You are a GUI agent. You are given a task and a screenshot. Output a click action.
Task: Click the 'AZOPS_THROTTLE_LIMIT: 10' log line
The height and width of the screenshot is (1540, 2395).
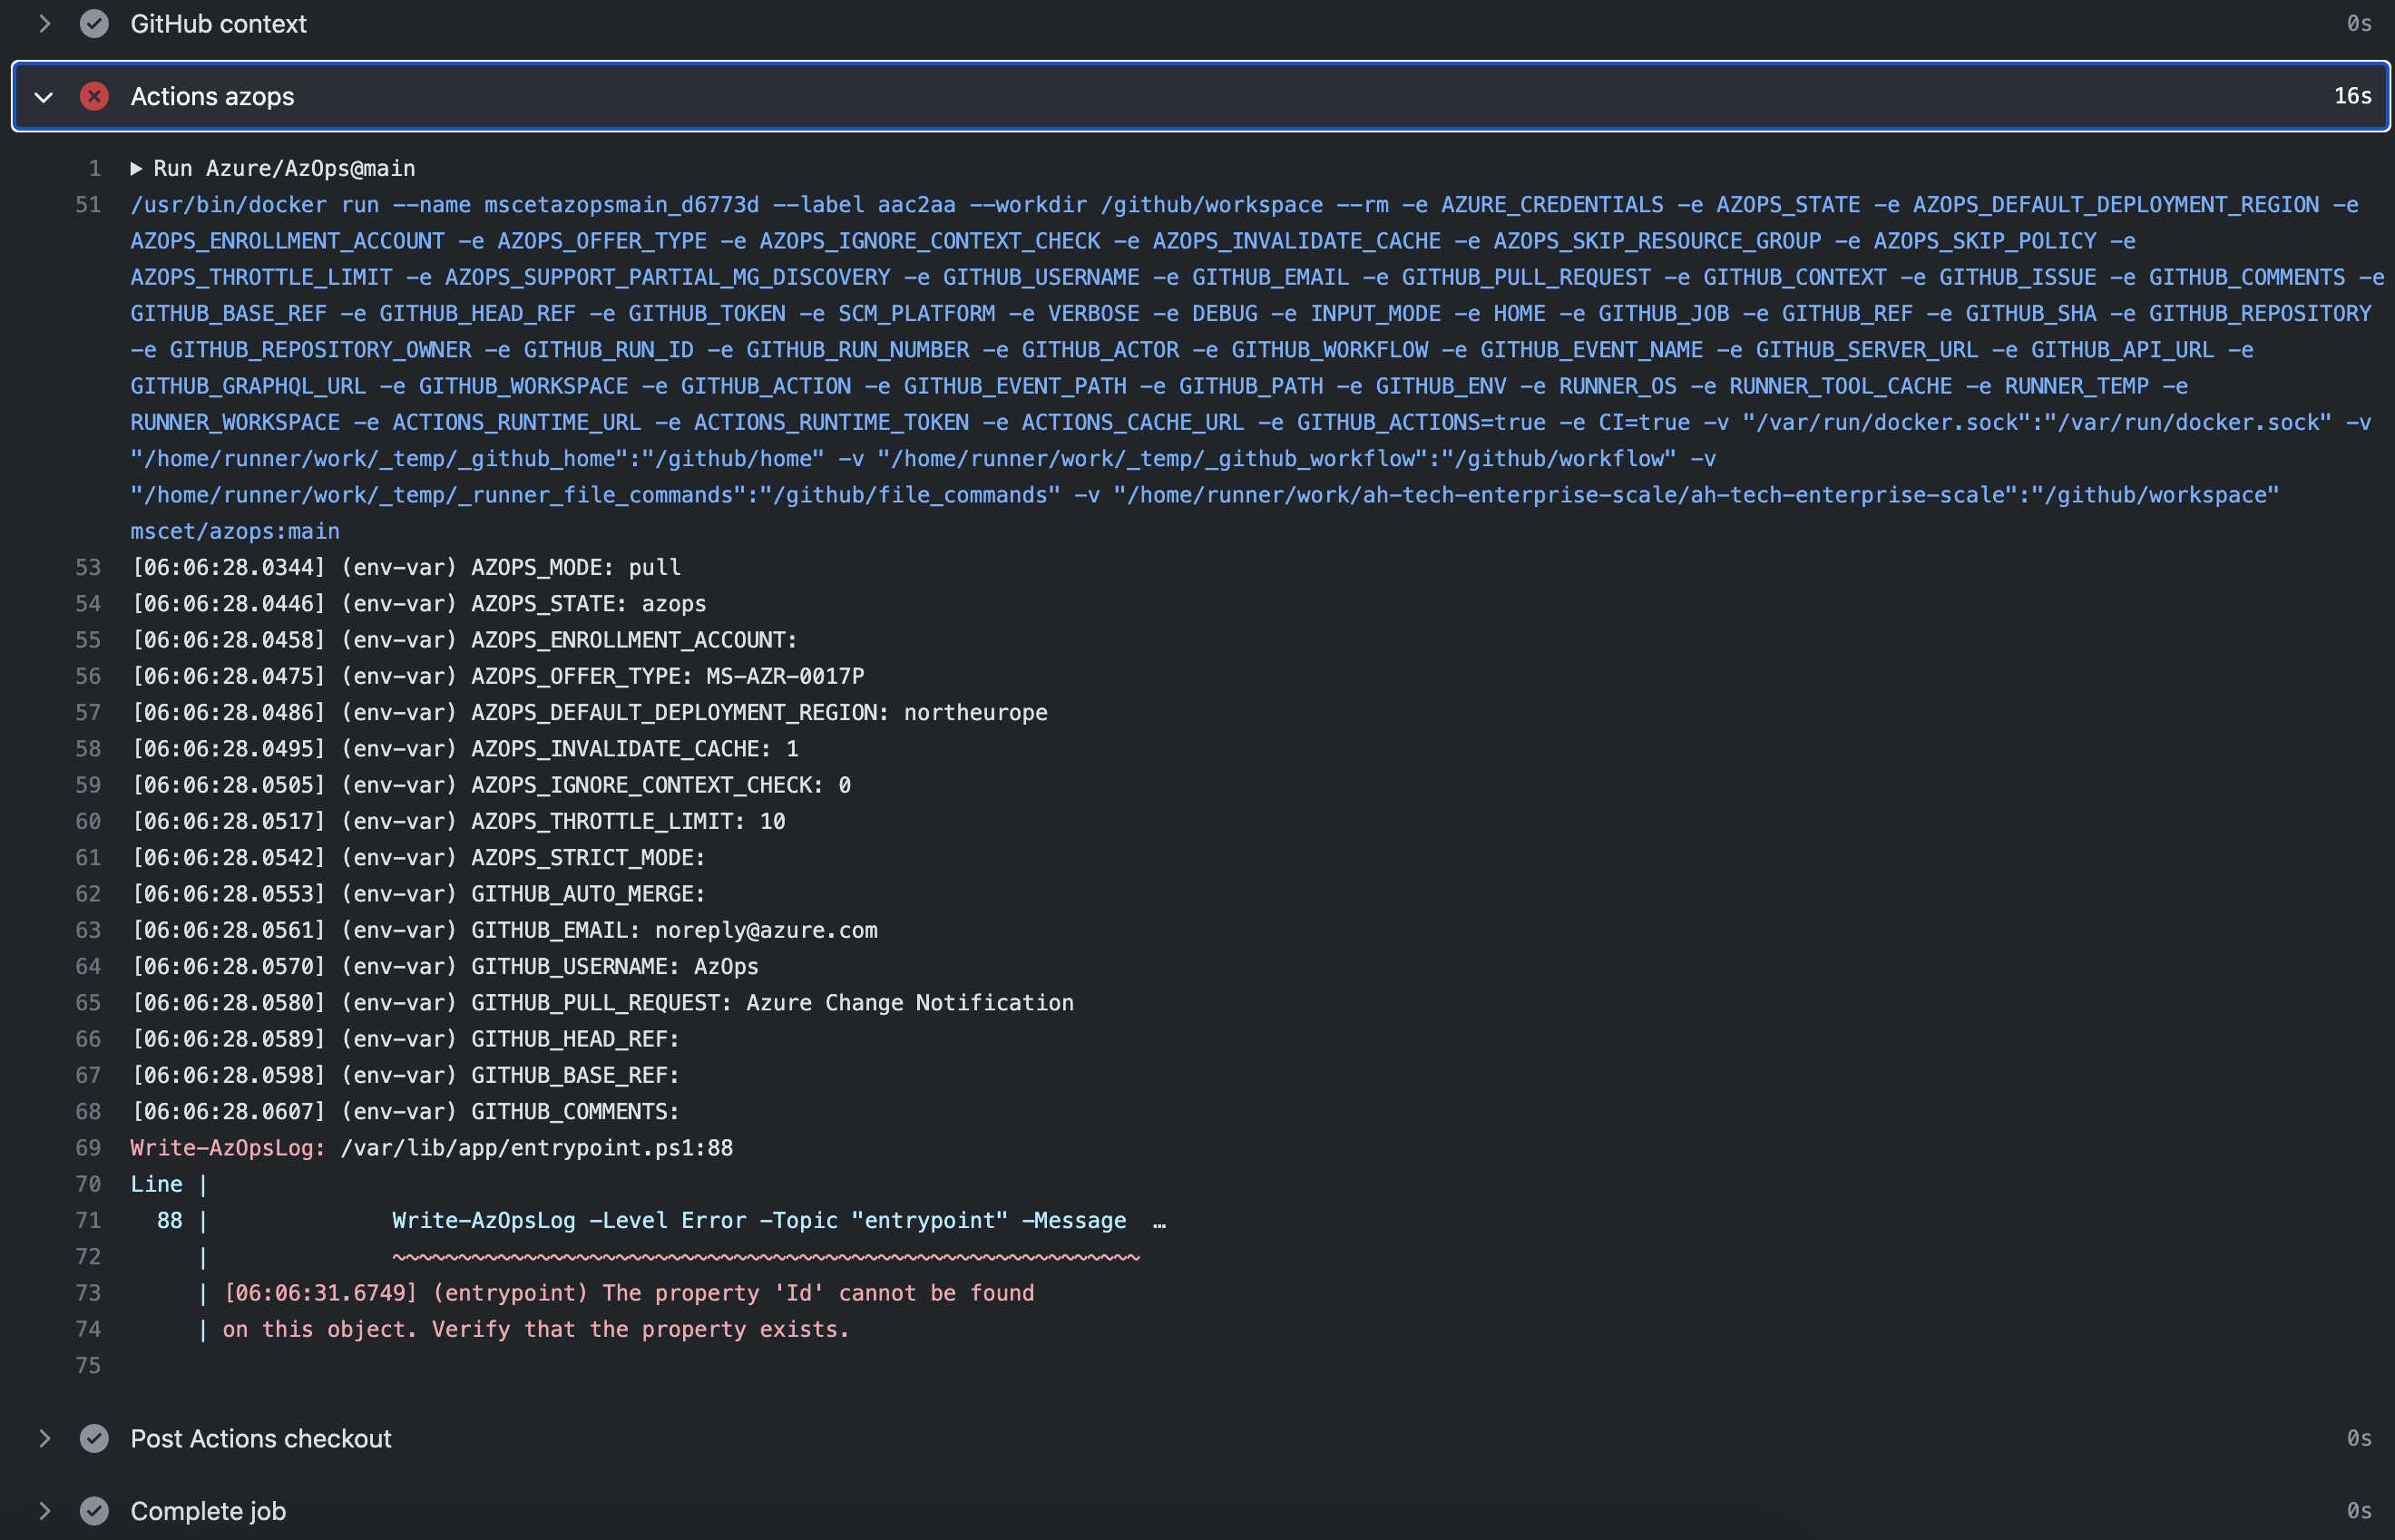[x=458, y=821]
